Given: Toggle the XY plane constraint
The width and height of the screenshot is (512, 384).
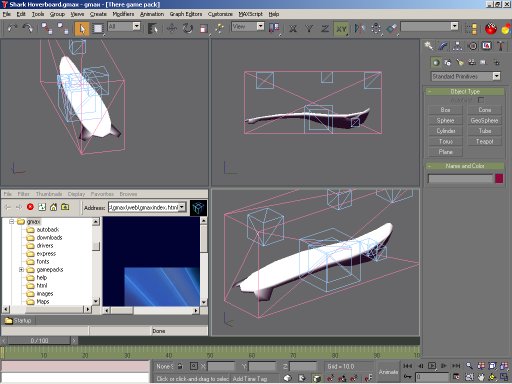Looking at the screenshot, I should [341, 29].
